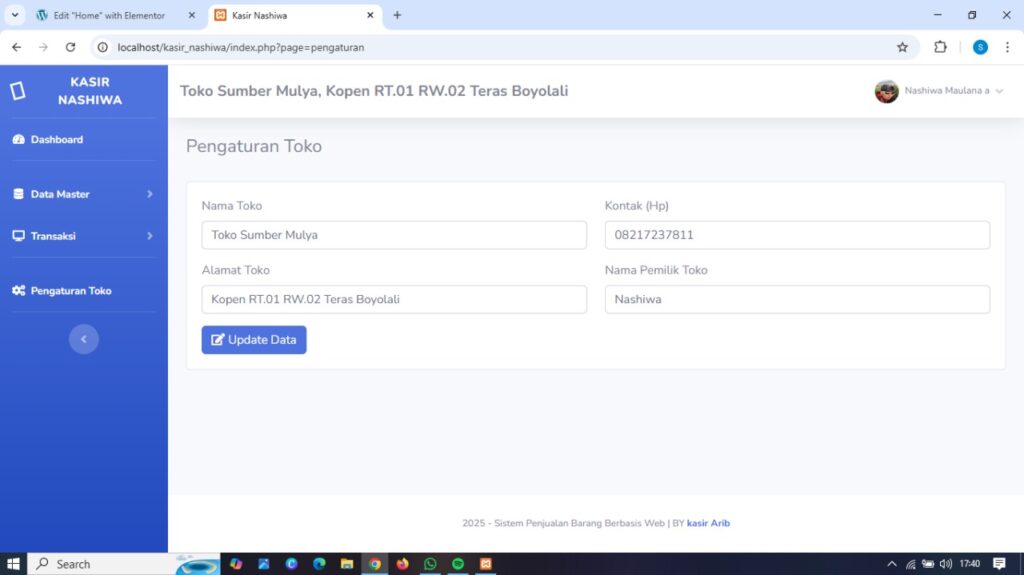1024x575 pixels.
Task: Collapse the sidebar with round arrow toggle
Action: click(x=84, y=339)
